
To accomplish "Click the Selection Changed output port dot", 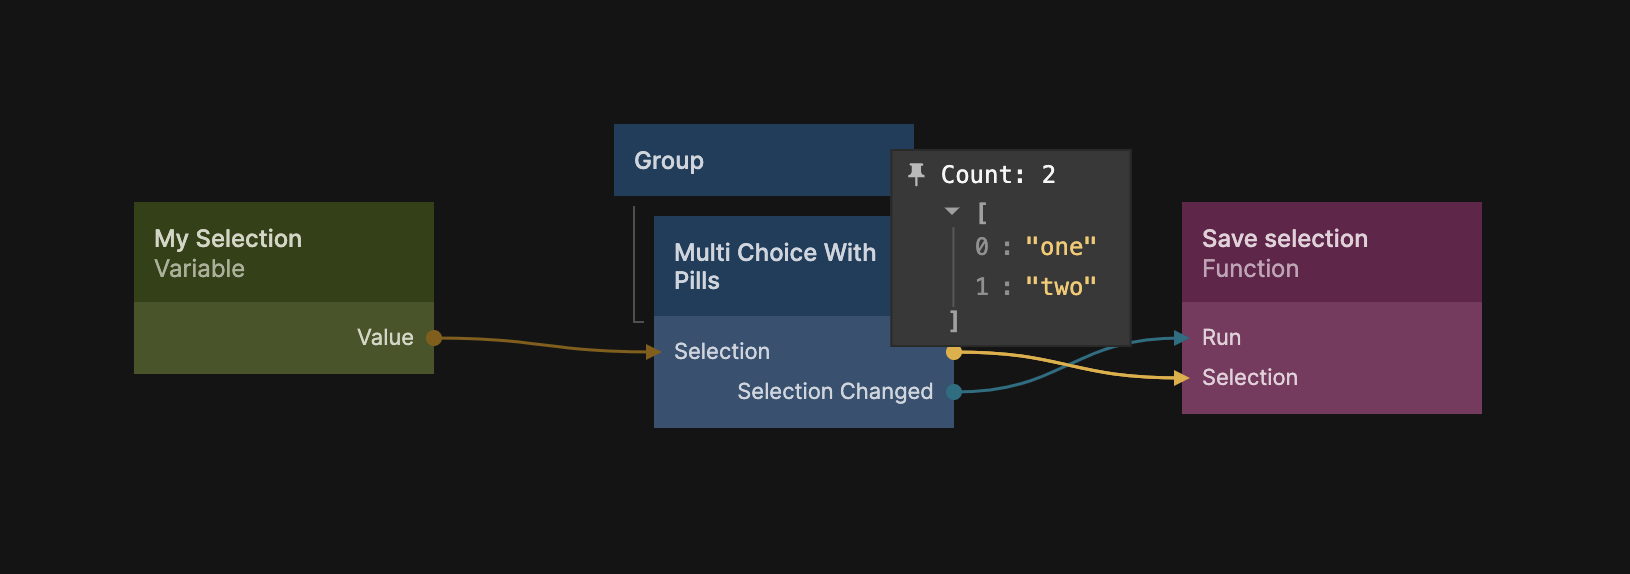I will point(954,392).
